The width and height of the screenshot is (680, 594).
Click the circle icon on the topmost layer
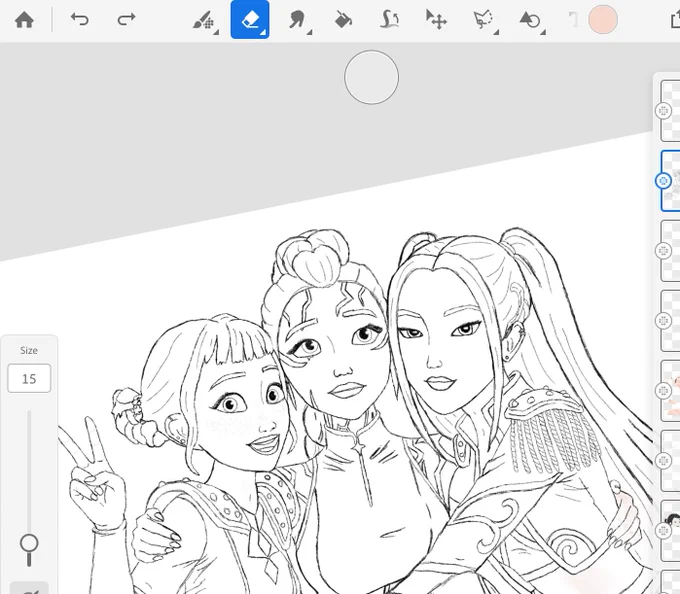tap(663, 111)
